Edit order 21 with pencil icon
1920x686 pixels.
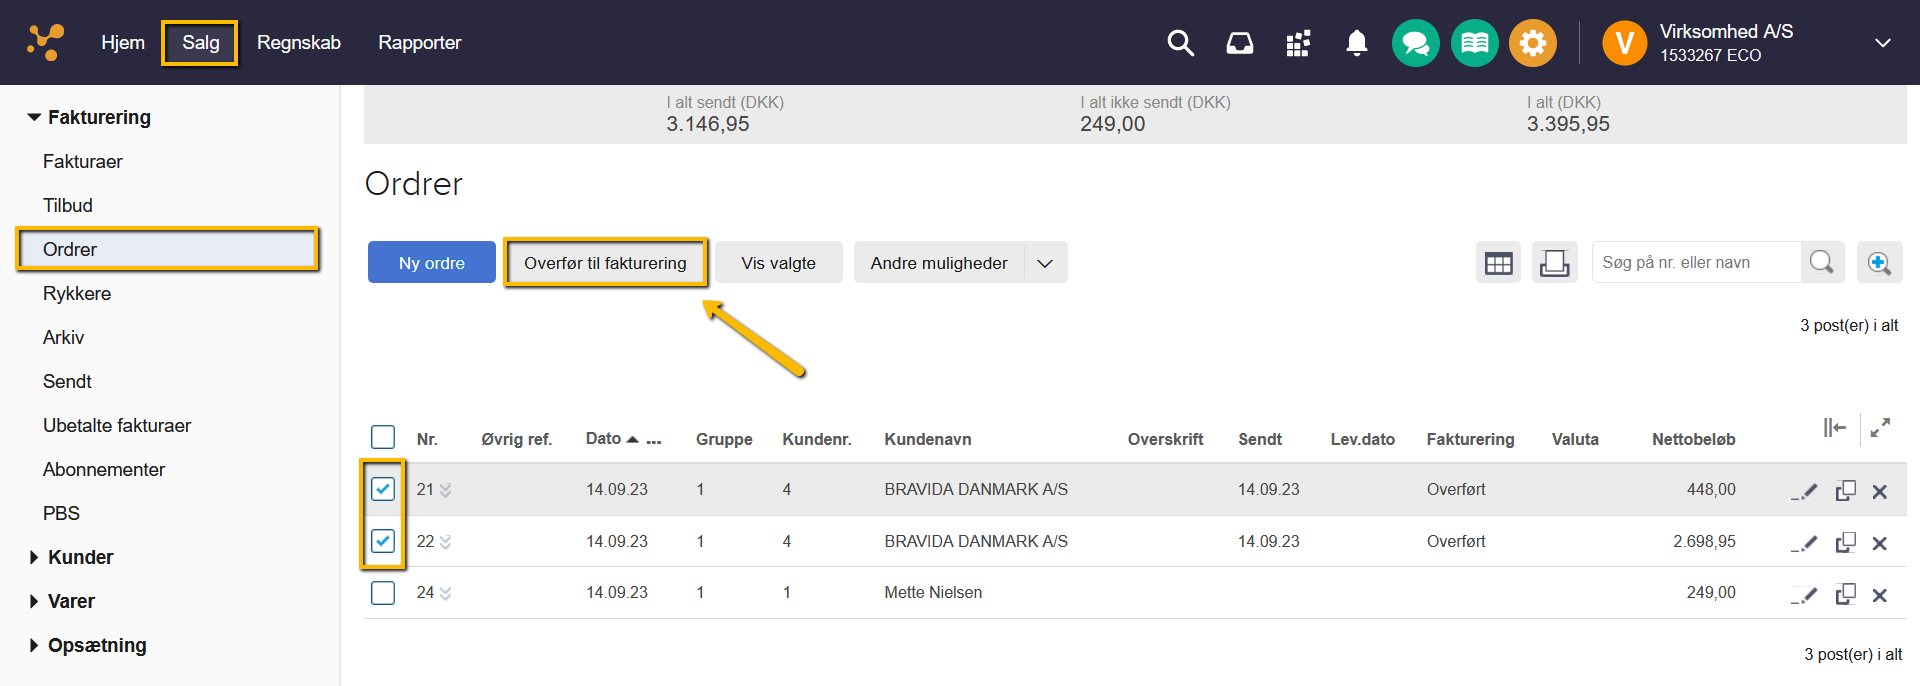(1805, 491)
